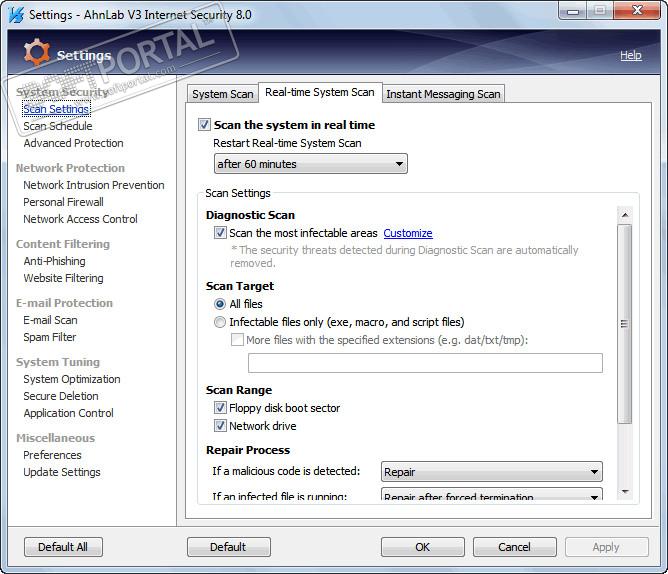The width and height of the screenshot is (668, 574).
Task: Select Infectable files only radio option
Action: click(x=220, y=322)
